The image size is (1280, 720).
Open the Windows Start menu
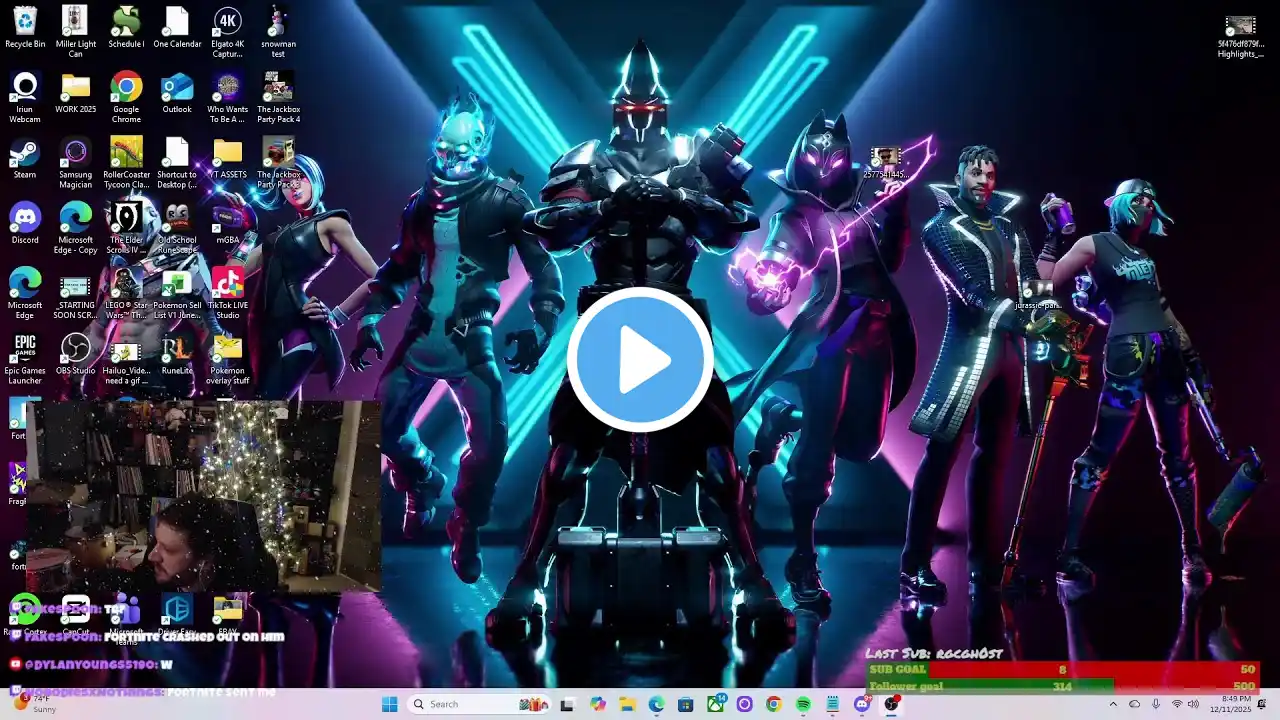[x=389, y=704]
